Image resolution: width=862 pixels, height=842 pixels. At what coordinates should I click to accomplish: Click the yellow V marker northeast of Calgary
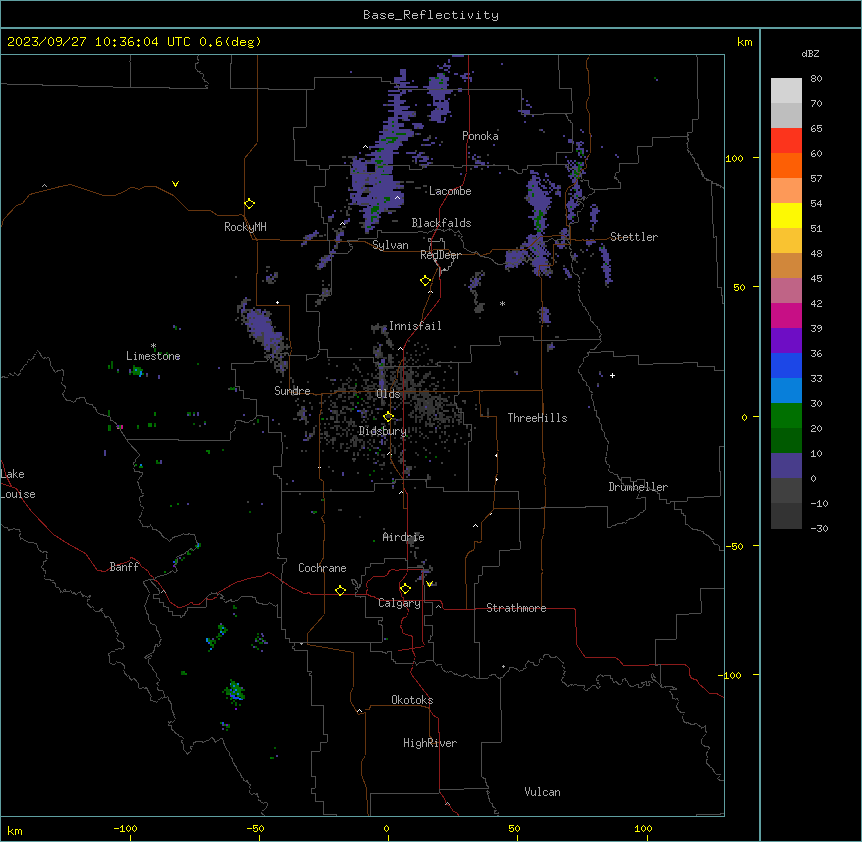(429, 584)
